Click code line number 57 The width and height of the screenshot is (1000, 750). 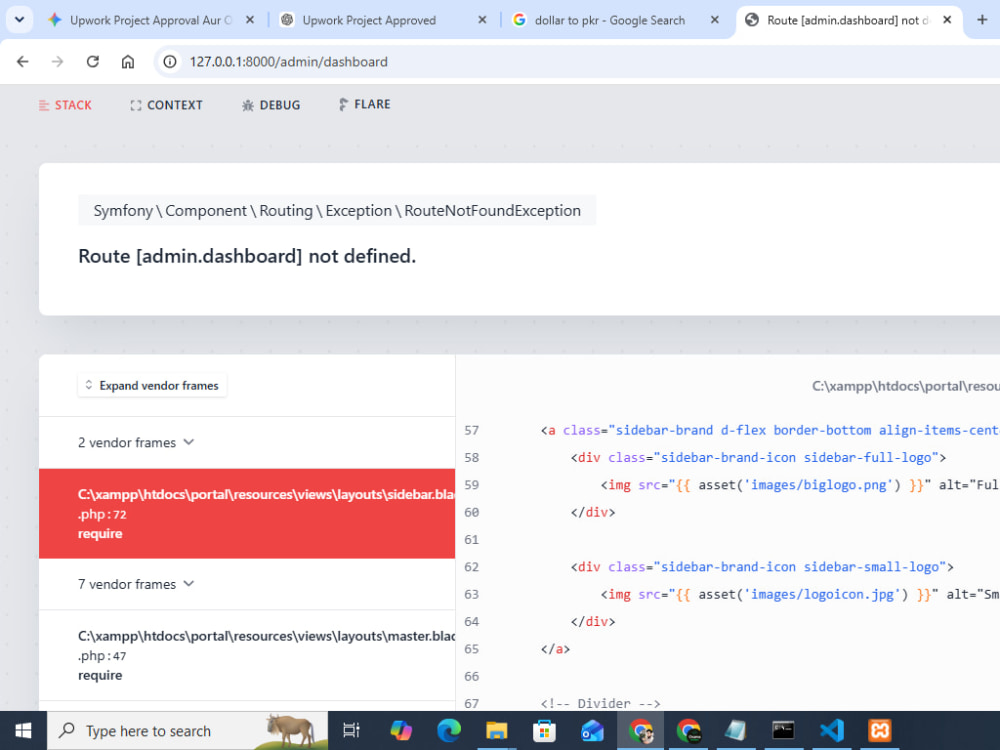471,430
